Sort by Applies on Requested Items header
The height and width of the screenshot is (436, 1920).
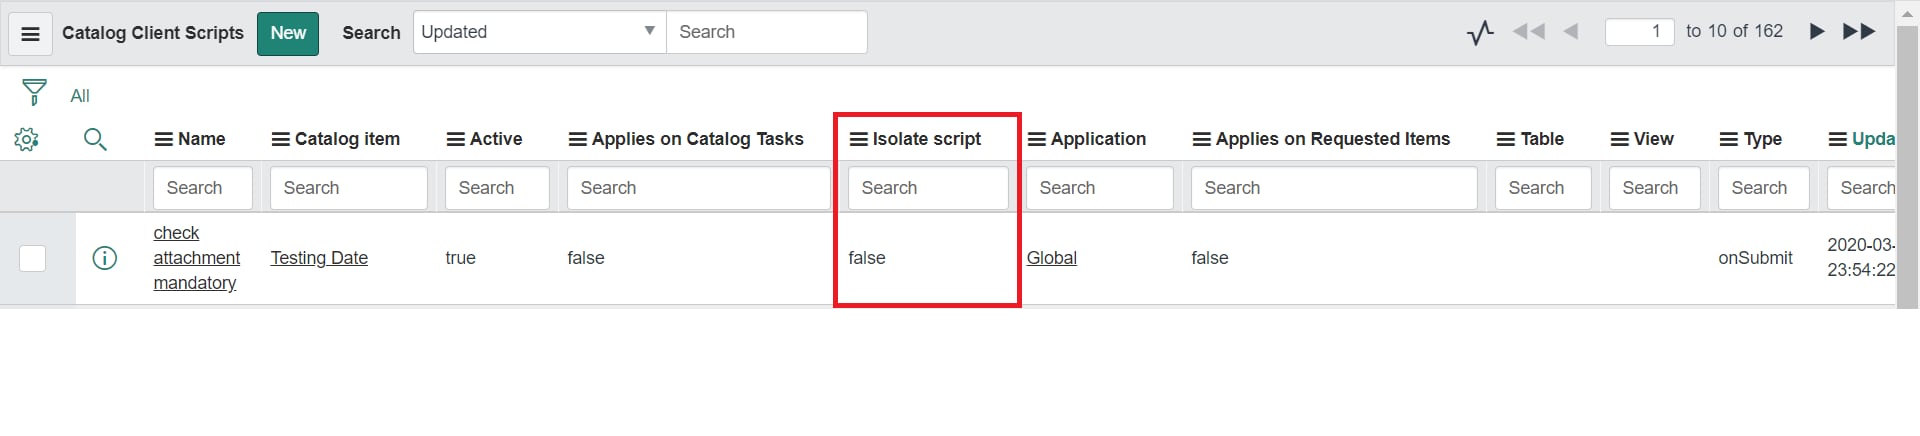(x=1333, y=139)
